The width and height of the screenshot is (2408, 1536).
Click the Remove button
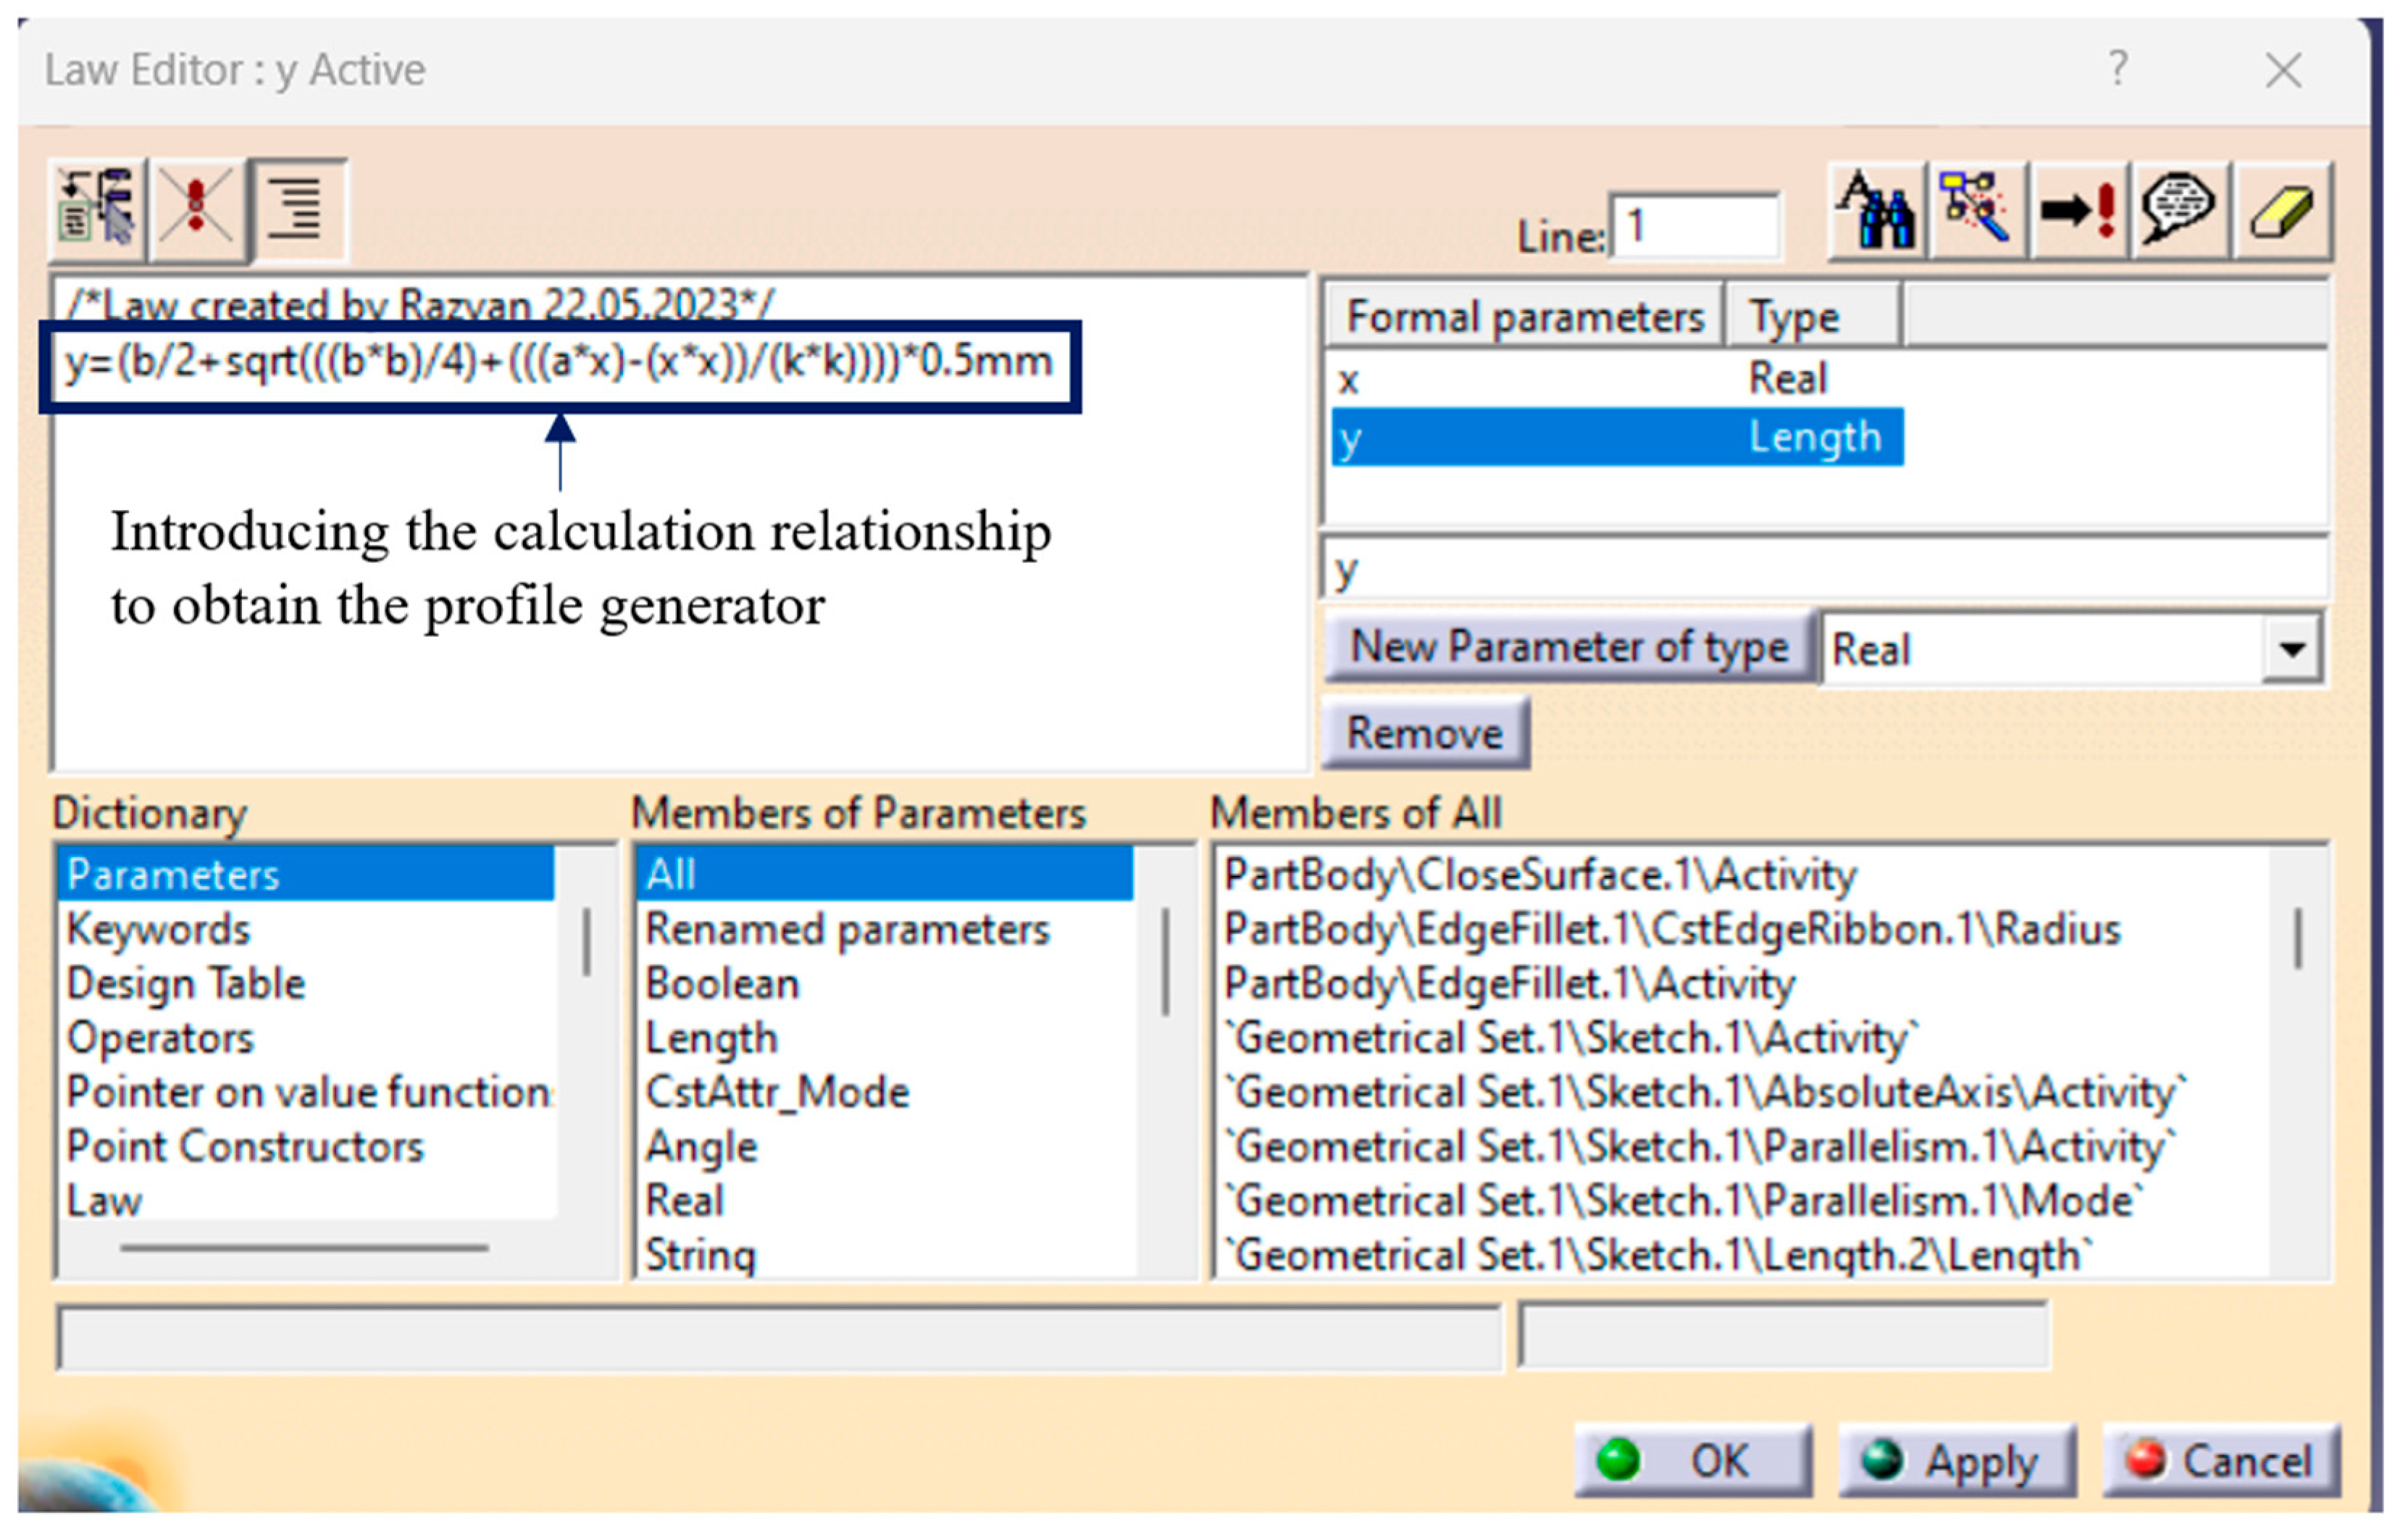tap(1424, 733)
